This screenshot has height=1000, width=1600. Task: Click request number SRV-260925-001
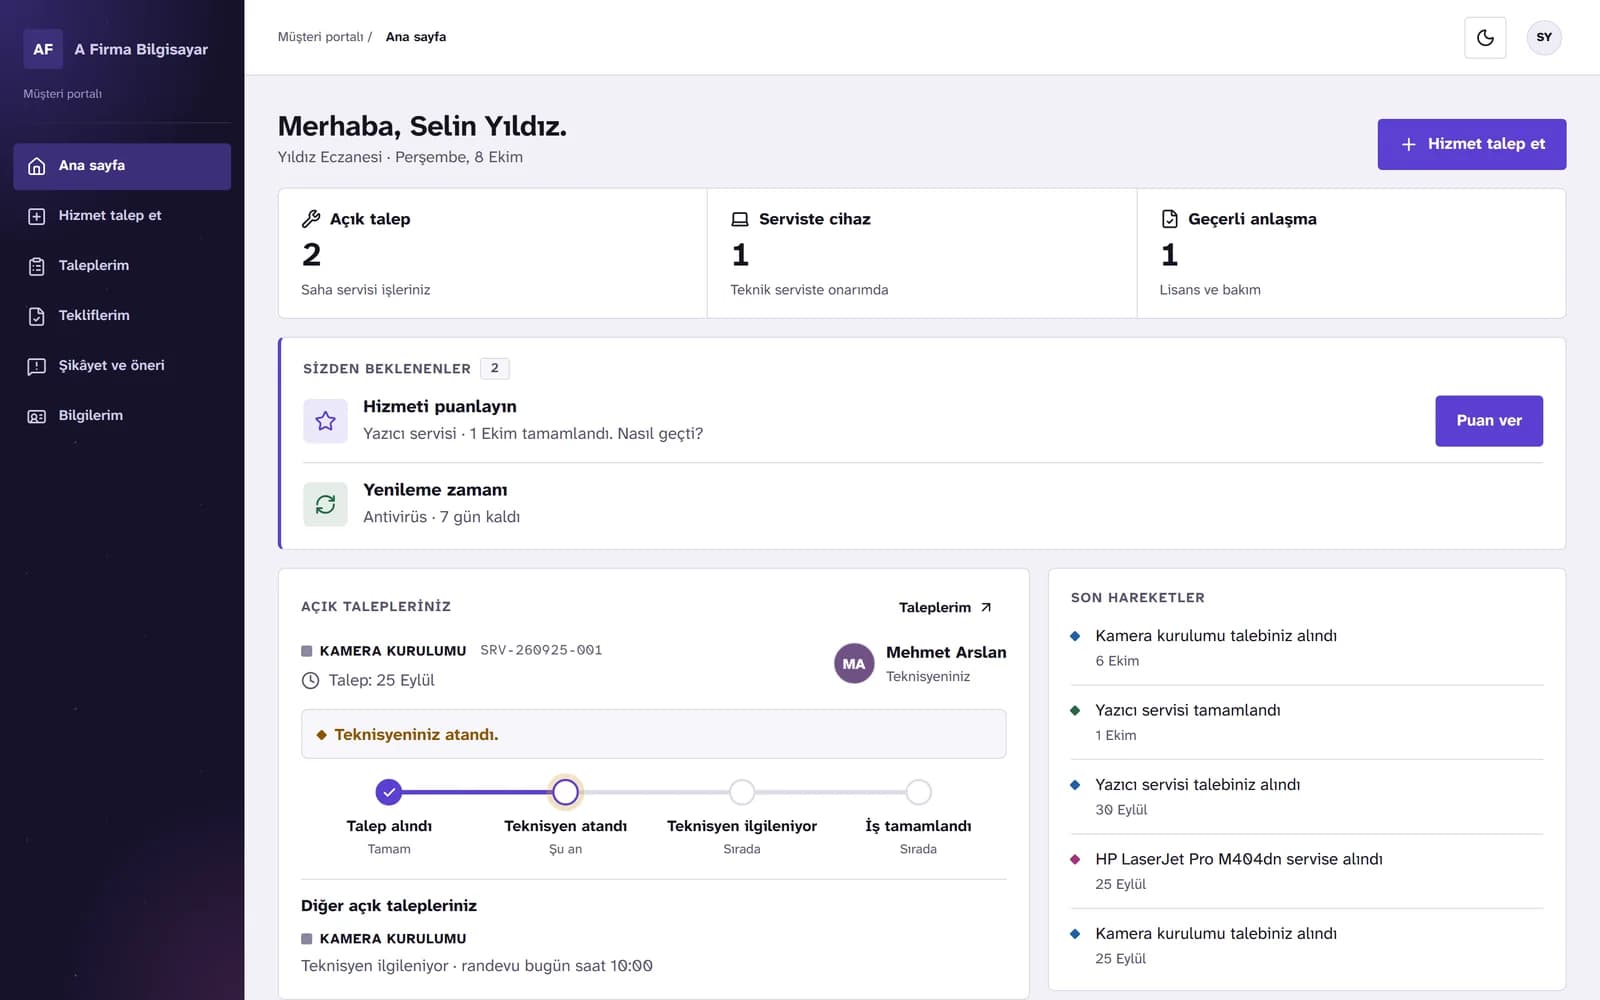pyautogui.click(x=541, y=650)
